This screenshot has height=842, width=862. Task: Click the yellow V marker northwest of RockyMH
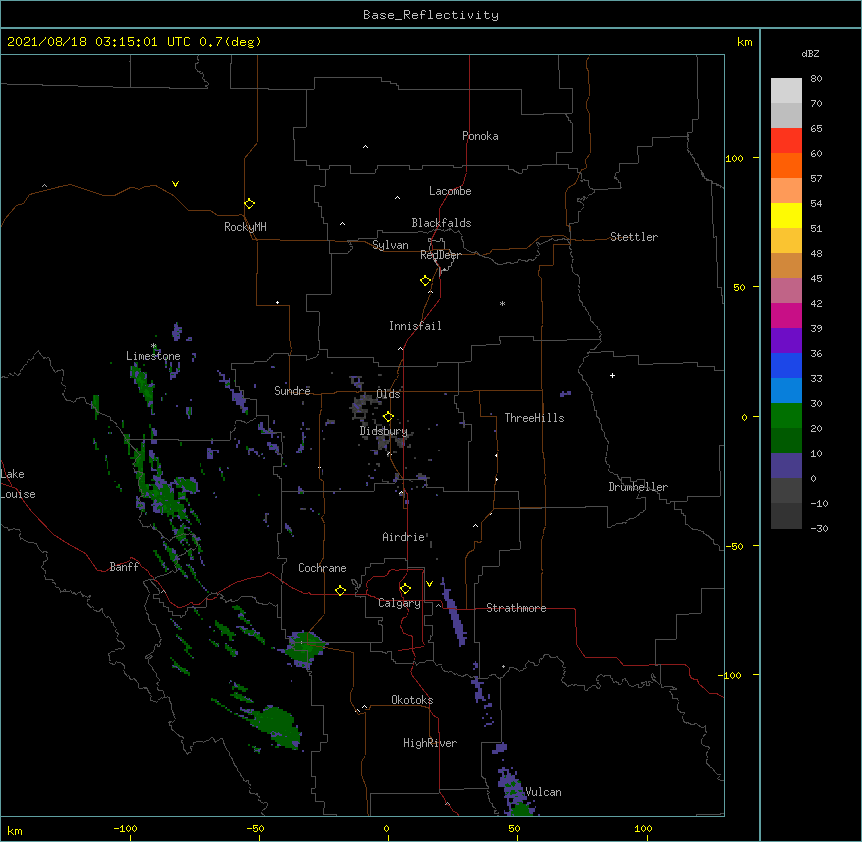[175, 184]
